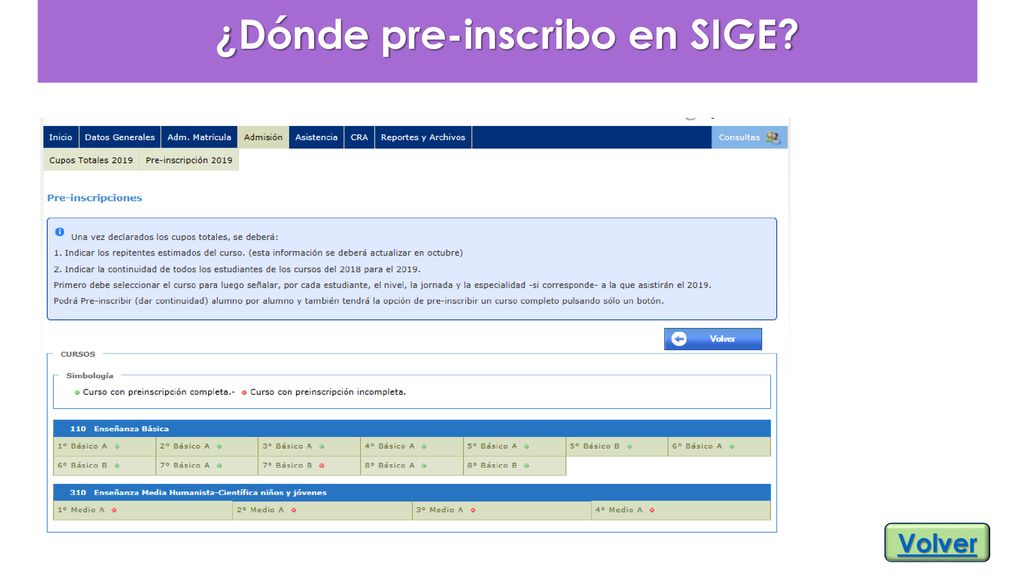This screenshot has width=1024, height=576.
Task: Click green status dot of 2º Básico A
Action: (219, 447)
